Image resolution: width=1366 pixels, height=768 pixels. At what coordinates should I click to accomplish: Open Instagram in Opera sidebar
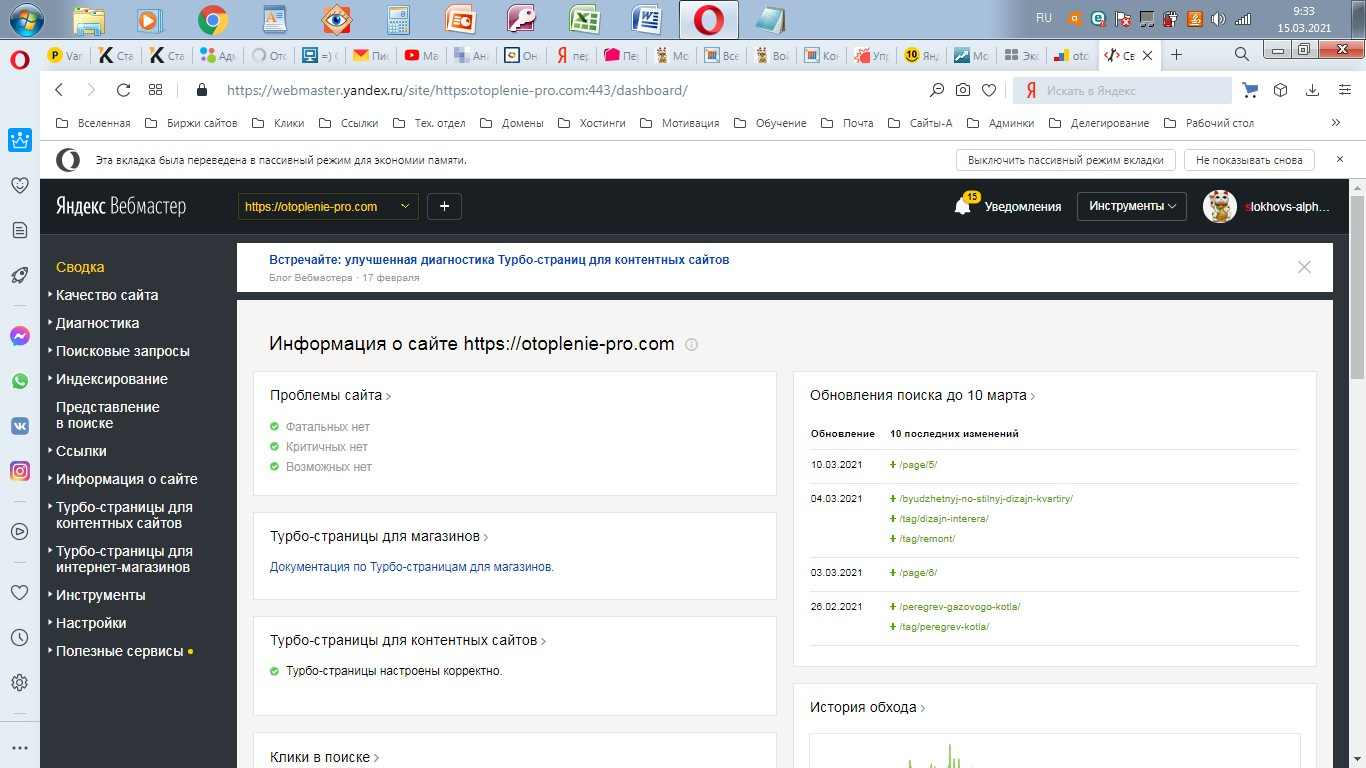[19, 471]
